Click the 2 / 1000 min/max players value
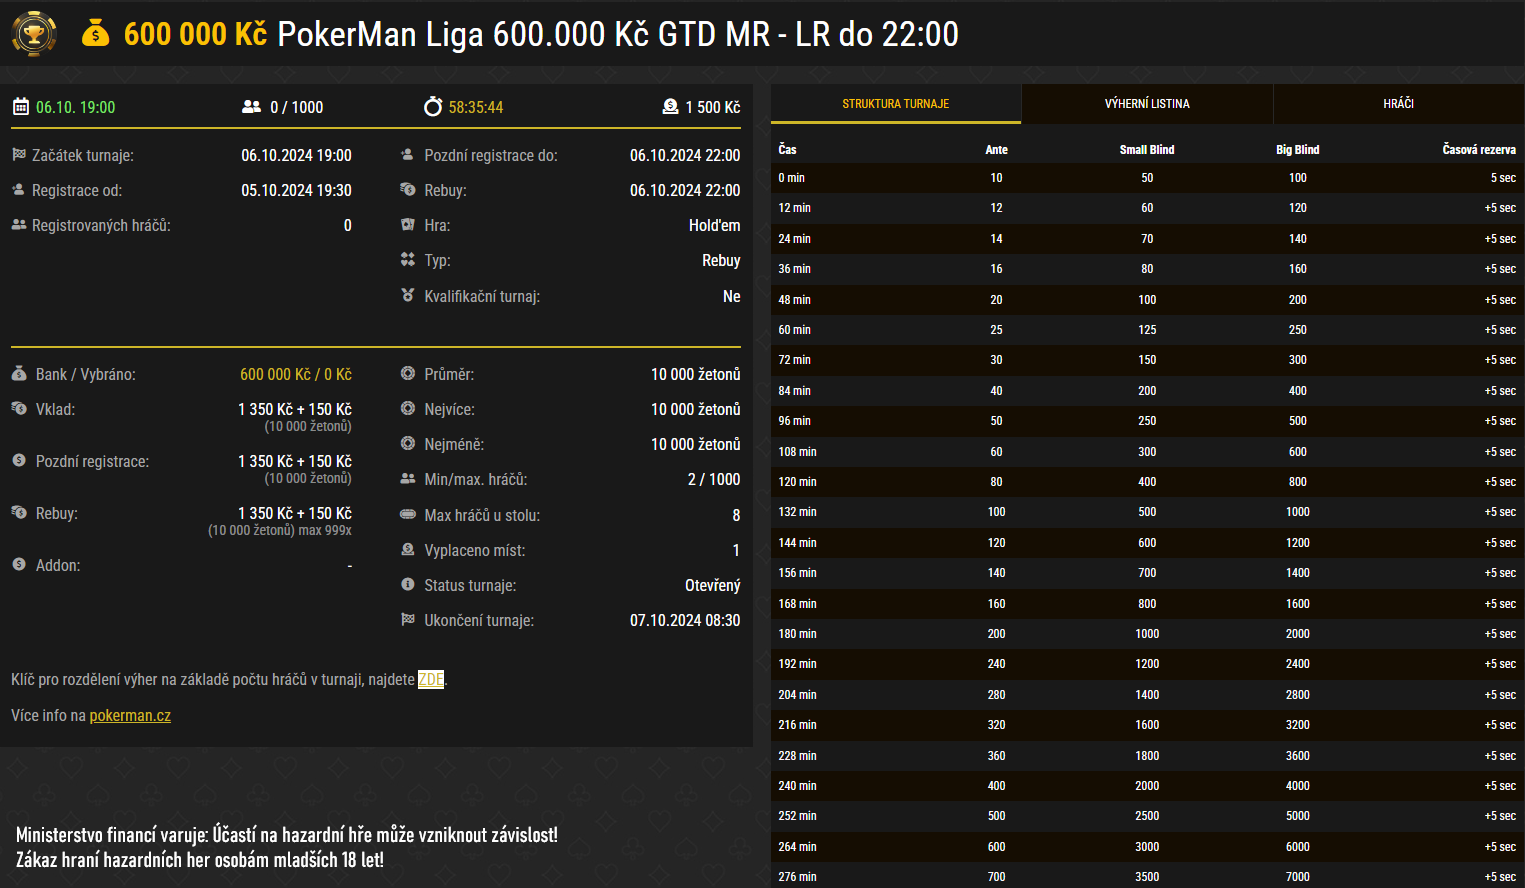1525x888 pixels. (714, 479)
